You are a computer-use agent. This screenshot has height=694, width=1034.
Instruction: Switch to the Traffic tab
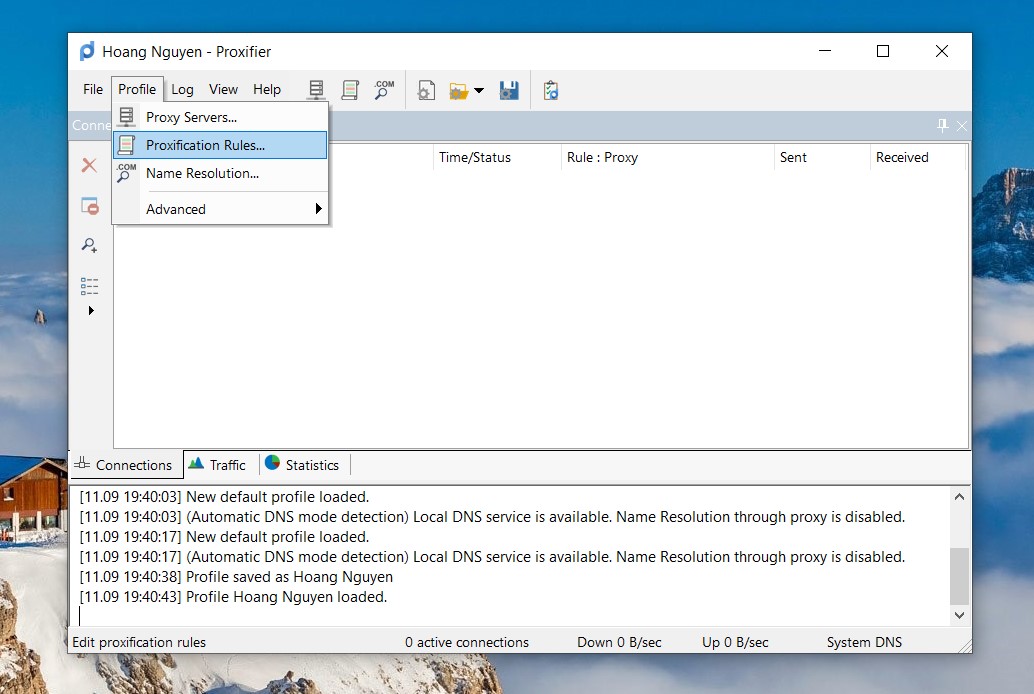(x=217, y=465)
